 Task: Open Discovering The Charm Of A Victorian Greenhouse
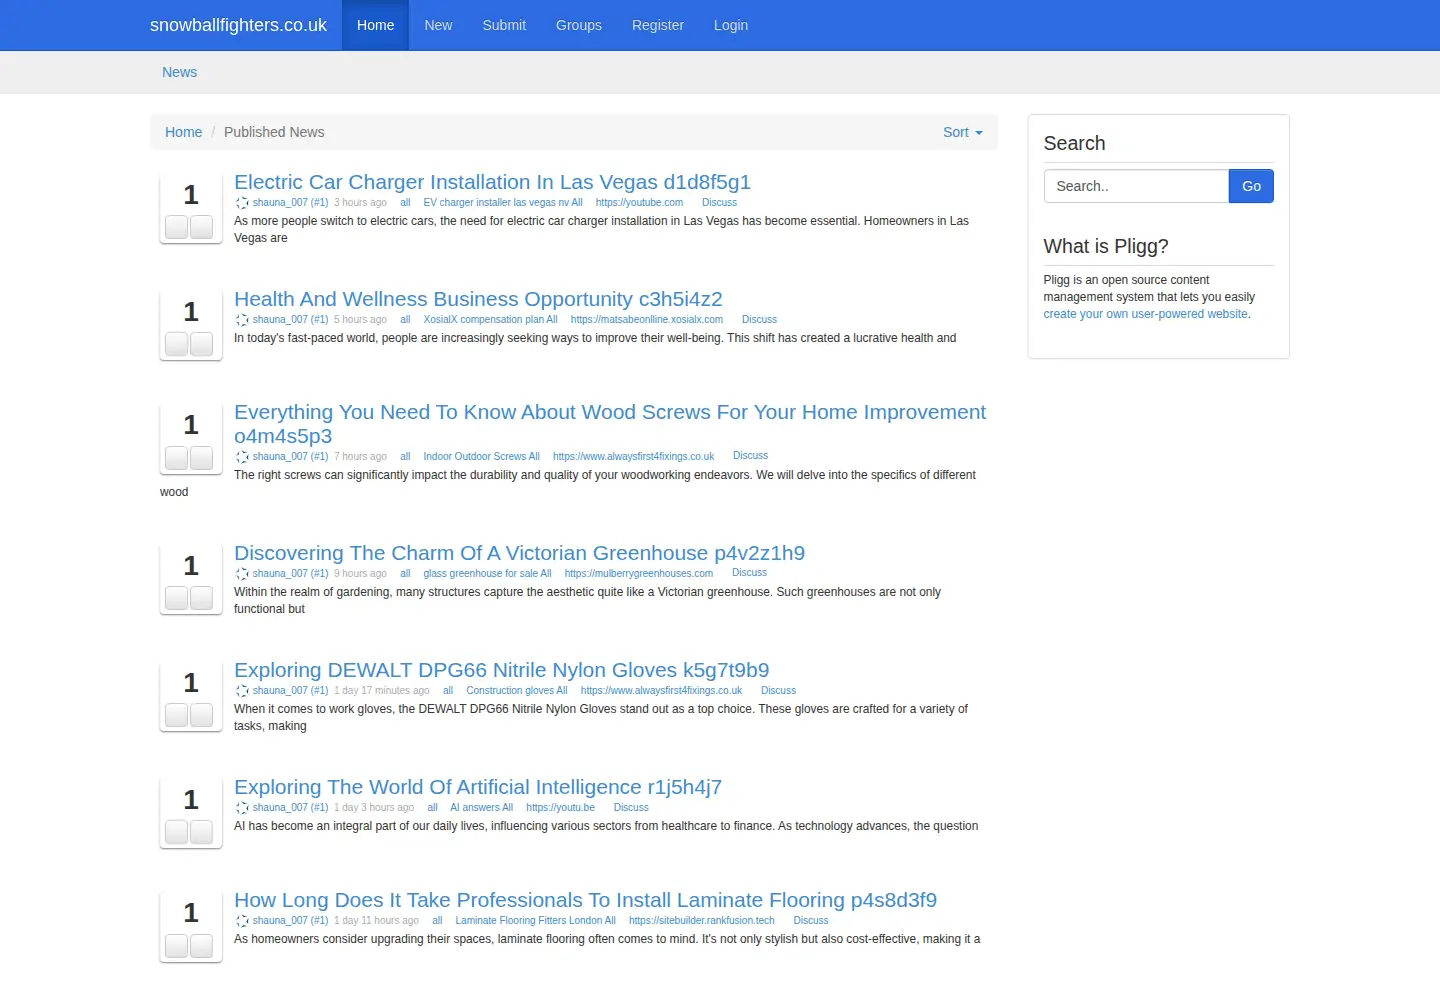click(x=519, y=553)
